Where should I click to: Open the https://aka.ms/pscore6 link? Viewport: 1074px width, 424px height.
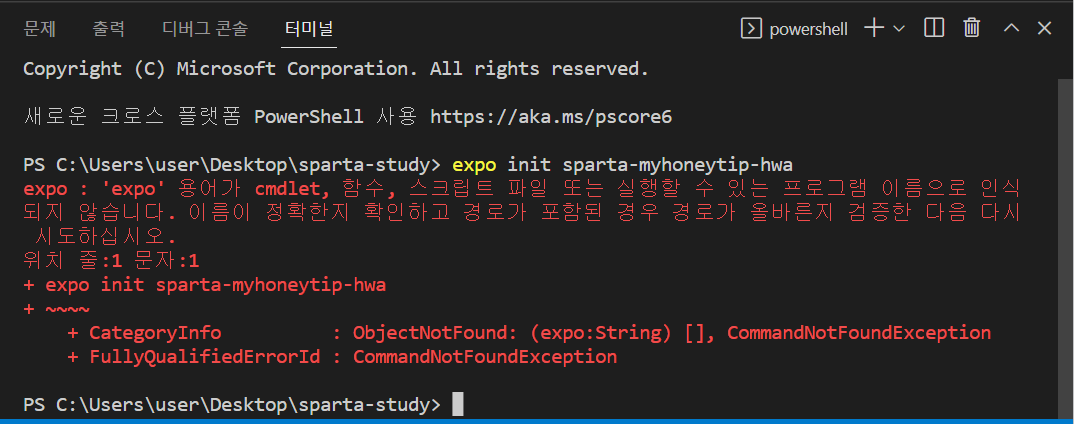[551, 117]
